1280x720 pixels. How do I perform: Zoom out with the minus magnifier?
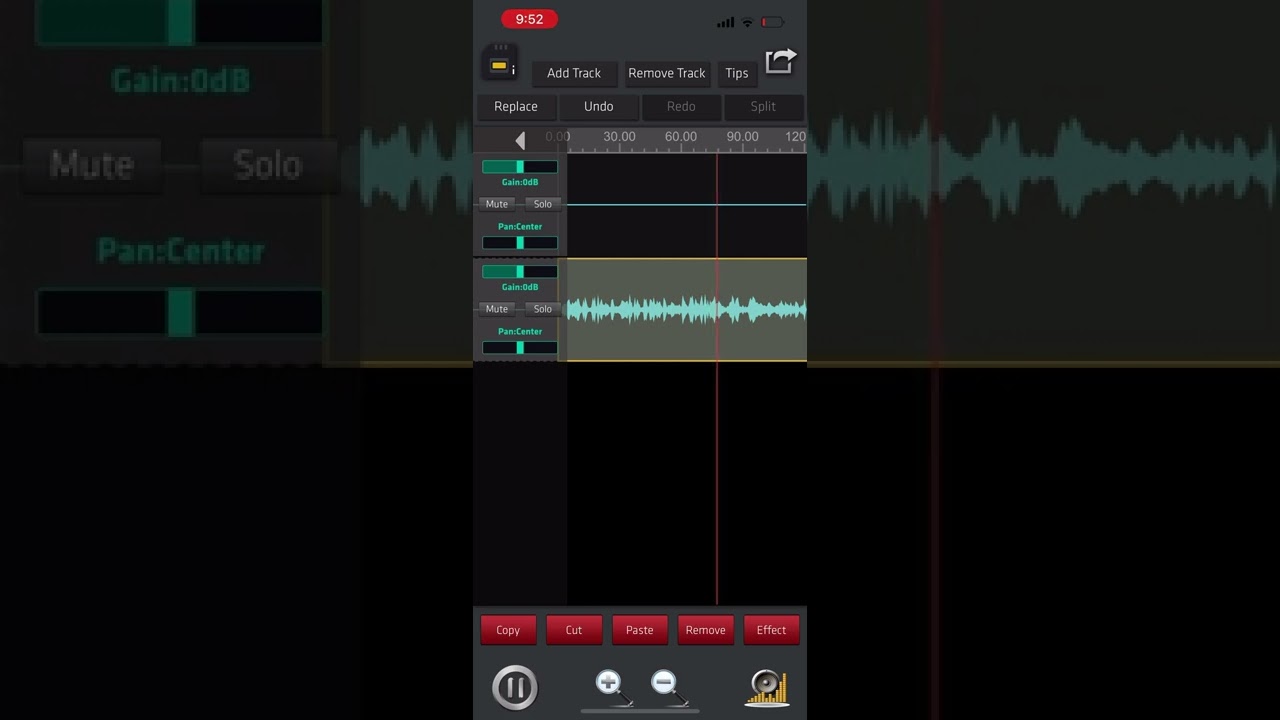[x=668, y=687]
